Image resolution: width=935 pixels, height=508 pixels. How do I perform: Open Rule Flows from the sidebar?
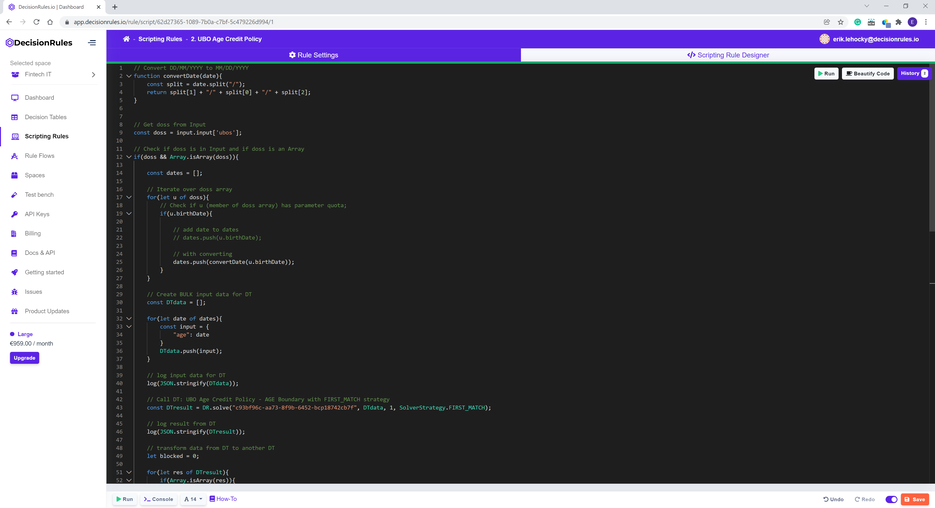tap(39, 156)
